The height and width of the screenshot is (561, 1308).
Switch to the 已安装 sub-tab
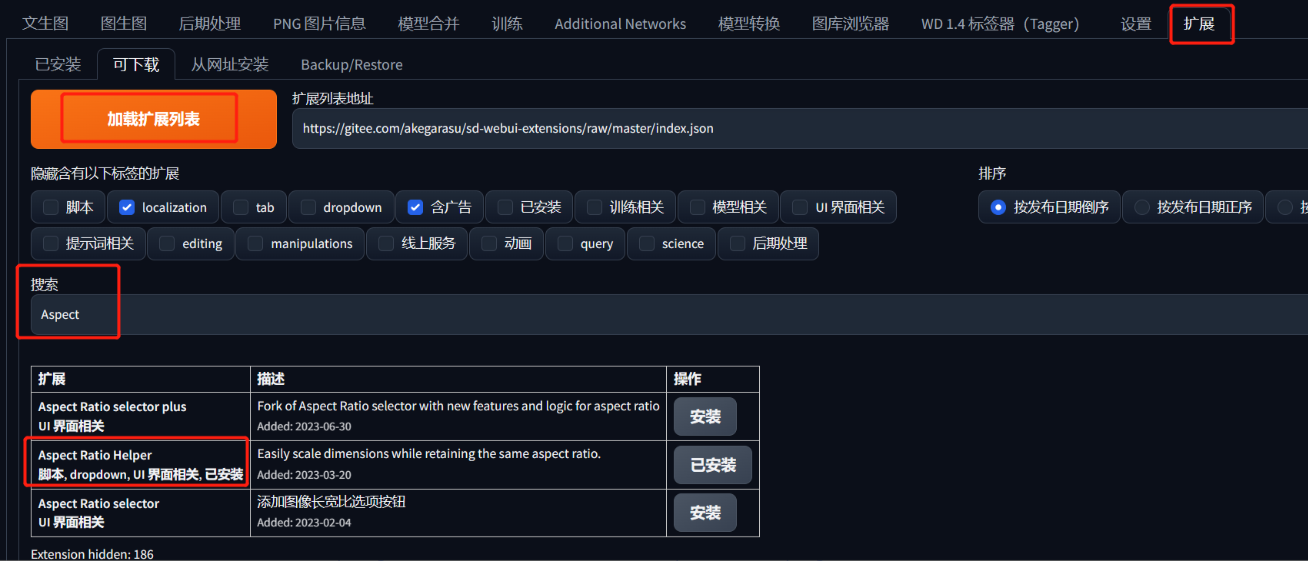coord(58,64)
